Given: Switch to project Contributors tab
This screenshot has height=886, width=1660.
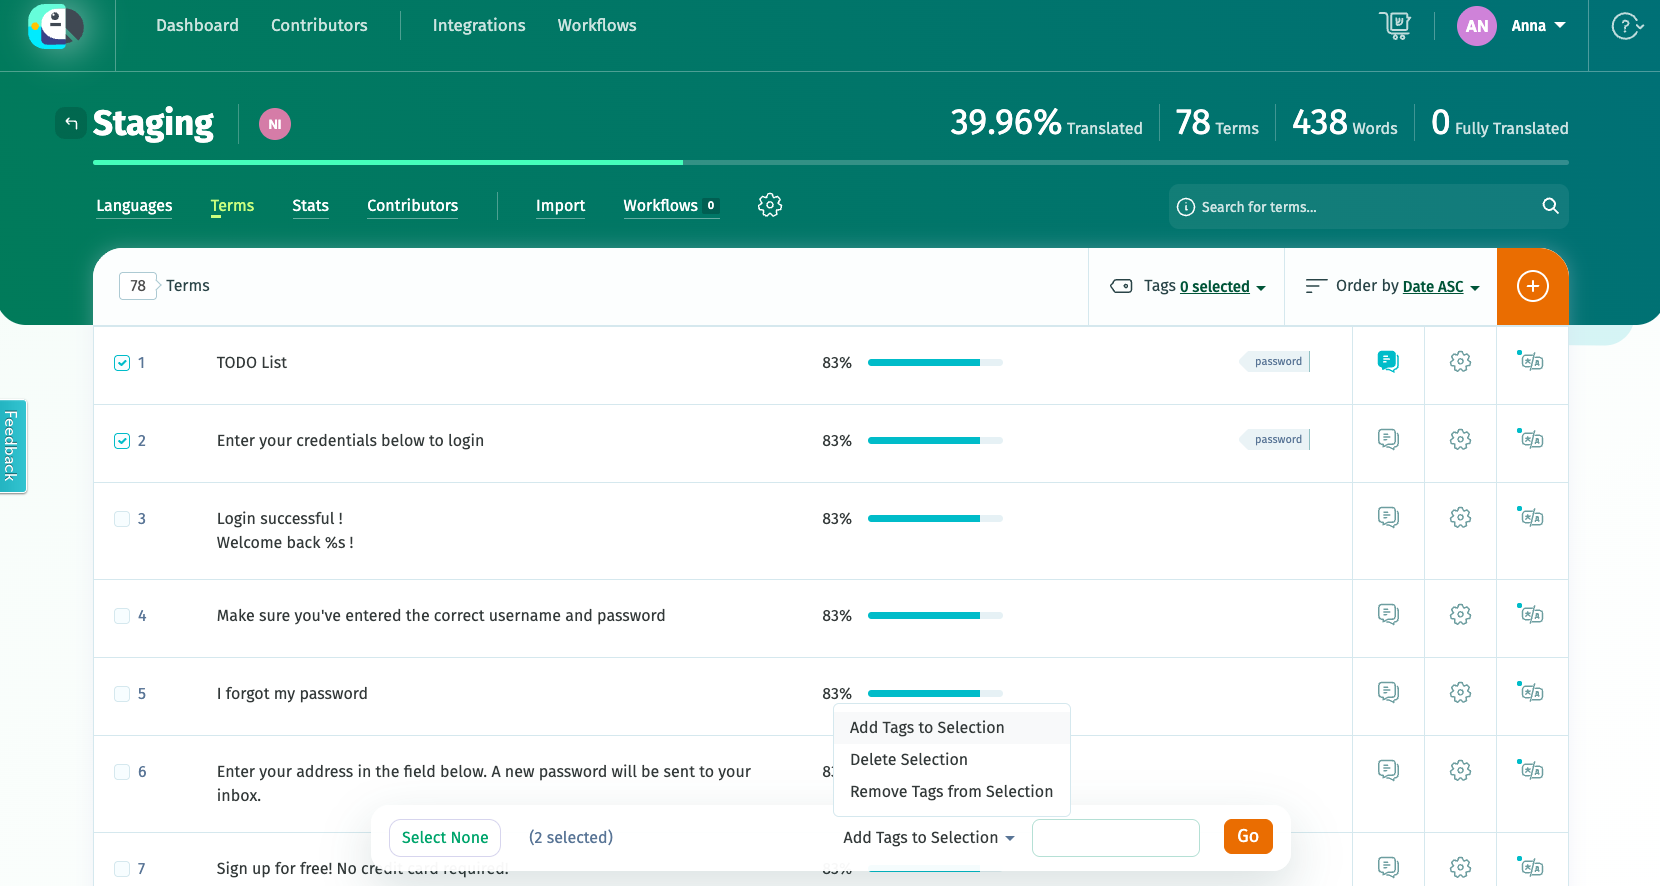Looking at the screenshot, I should coord(412,206).
